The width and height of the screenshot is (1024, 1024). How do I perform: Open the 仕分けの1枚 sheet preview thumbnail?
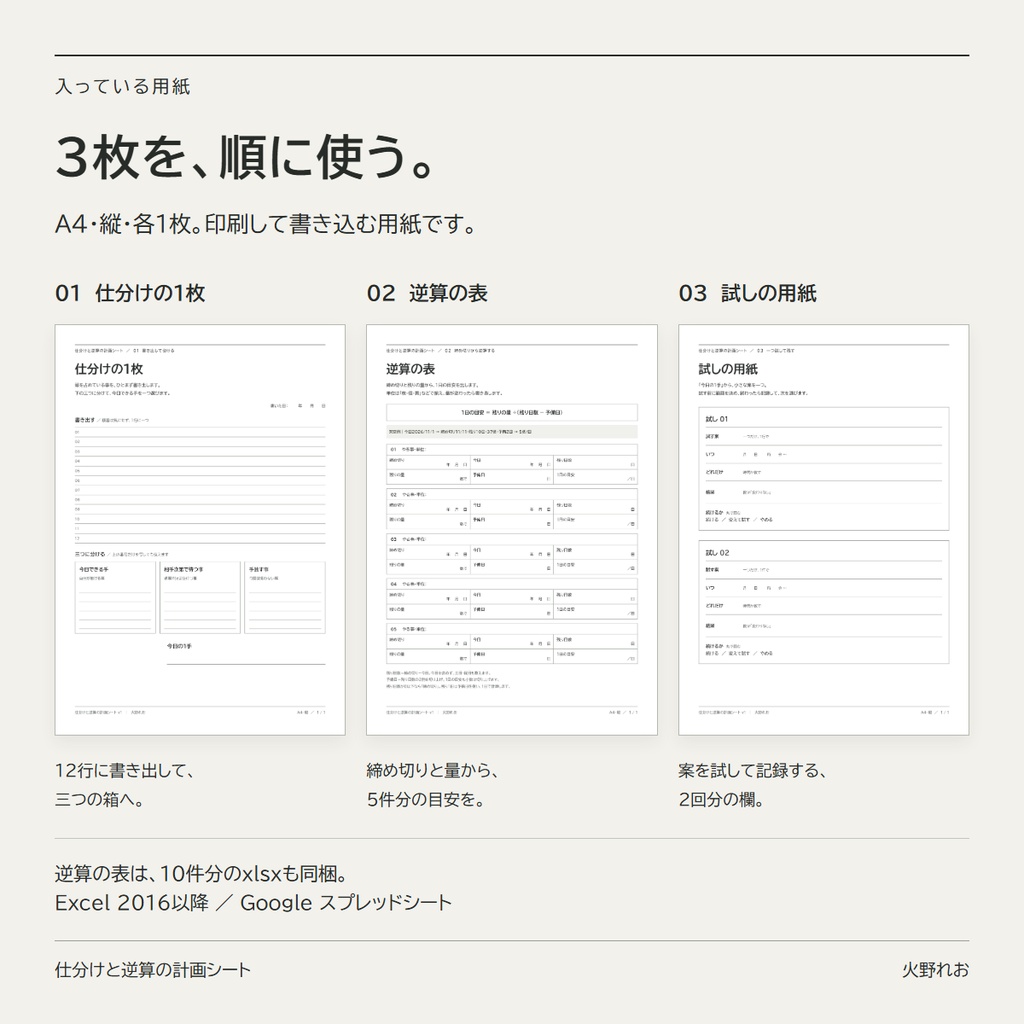pyautogui.click(x=200, y=530)
